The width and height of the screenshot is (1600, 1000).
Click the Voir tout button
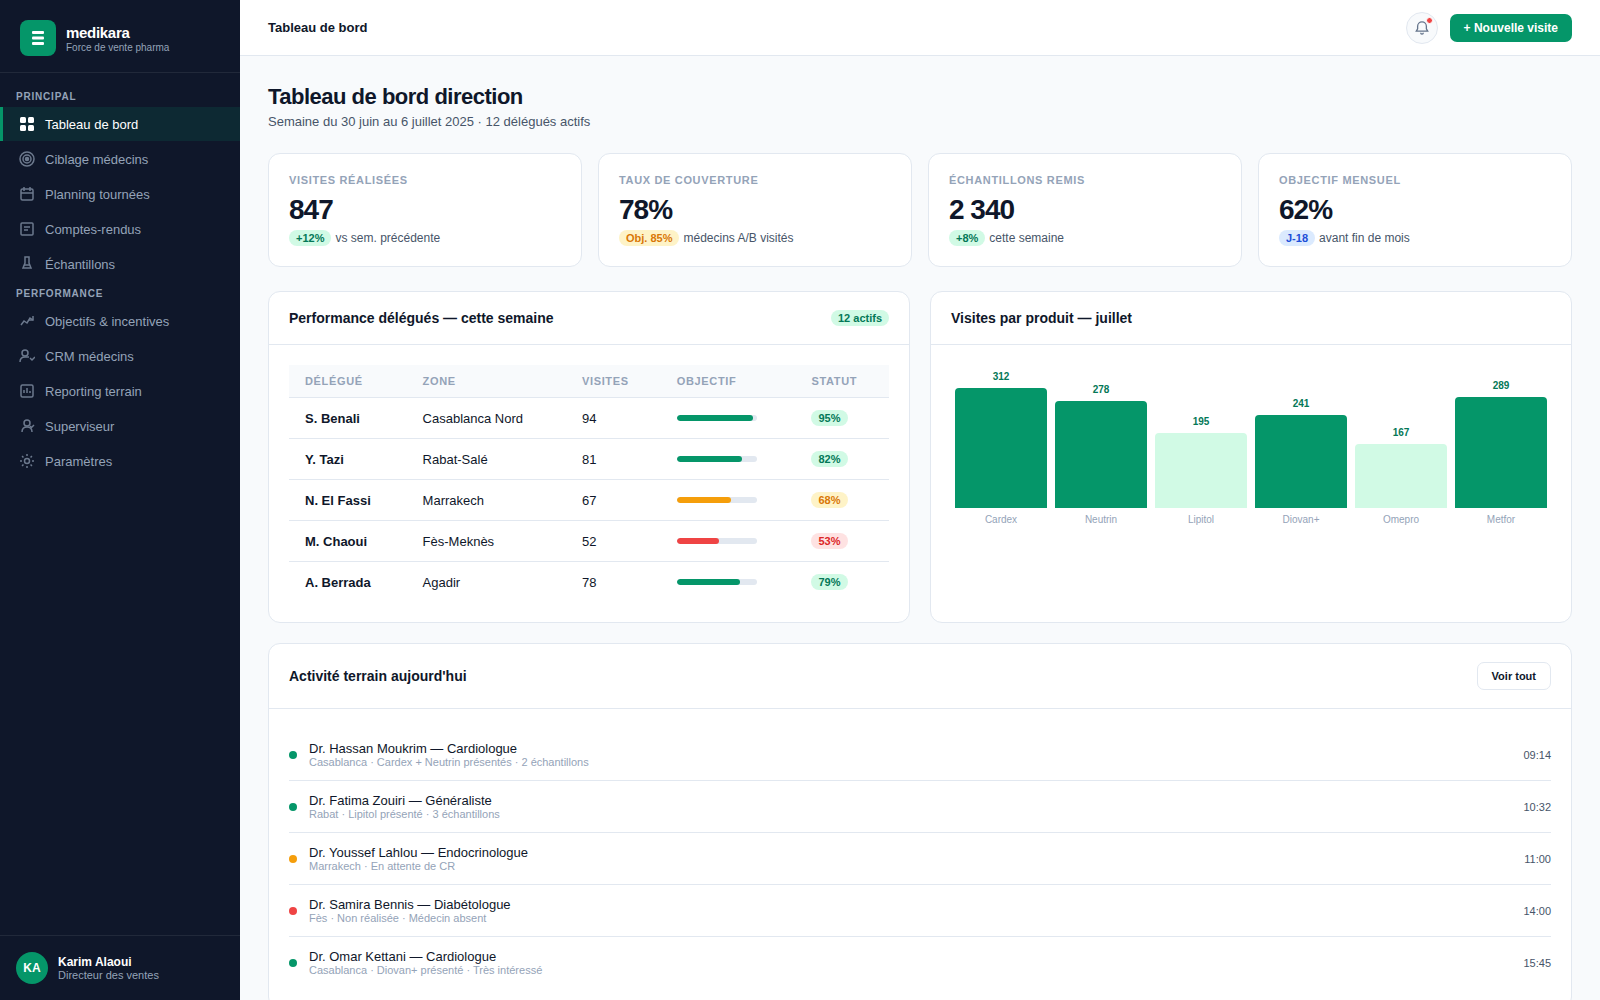[1513, 676]
